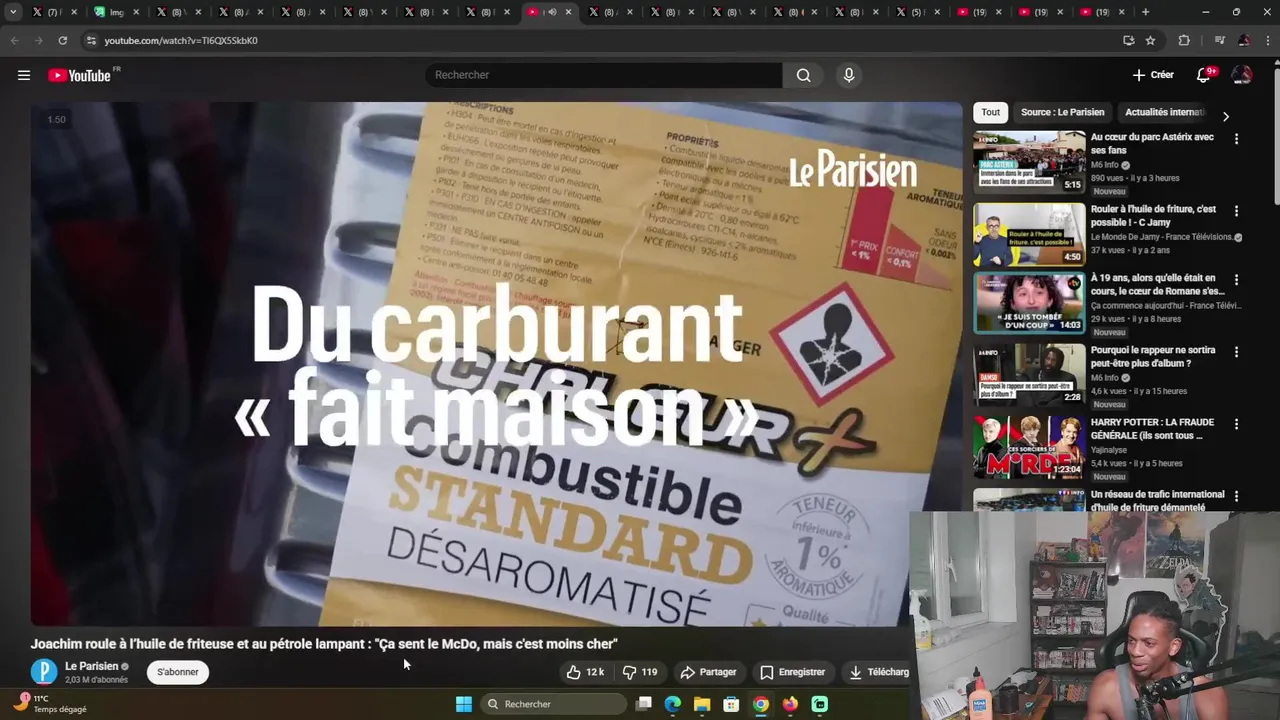This screenshot has height=720, width=1280.
Task: Open Task View on the taskbar
Action: (x=644, y=704)
